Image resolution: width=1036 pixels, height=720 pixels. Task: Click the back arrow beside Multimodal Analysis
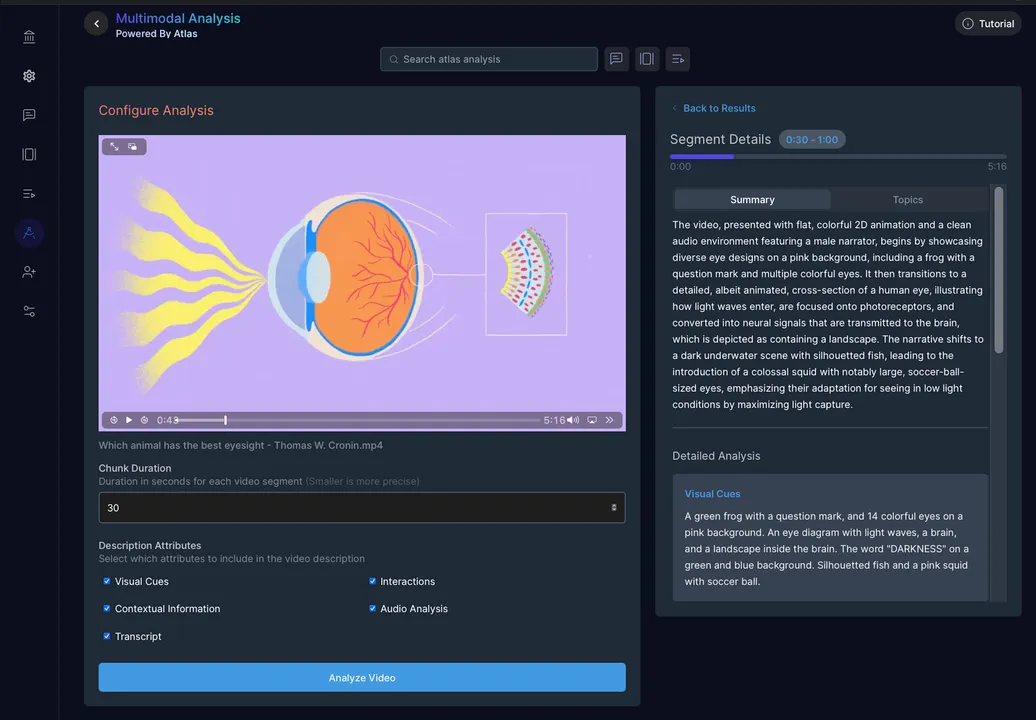pyautogui.click(x=96, y=24)
